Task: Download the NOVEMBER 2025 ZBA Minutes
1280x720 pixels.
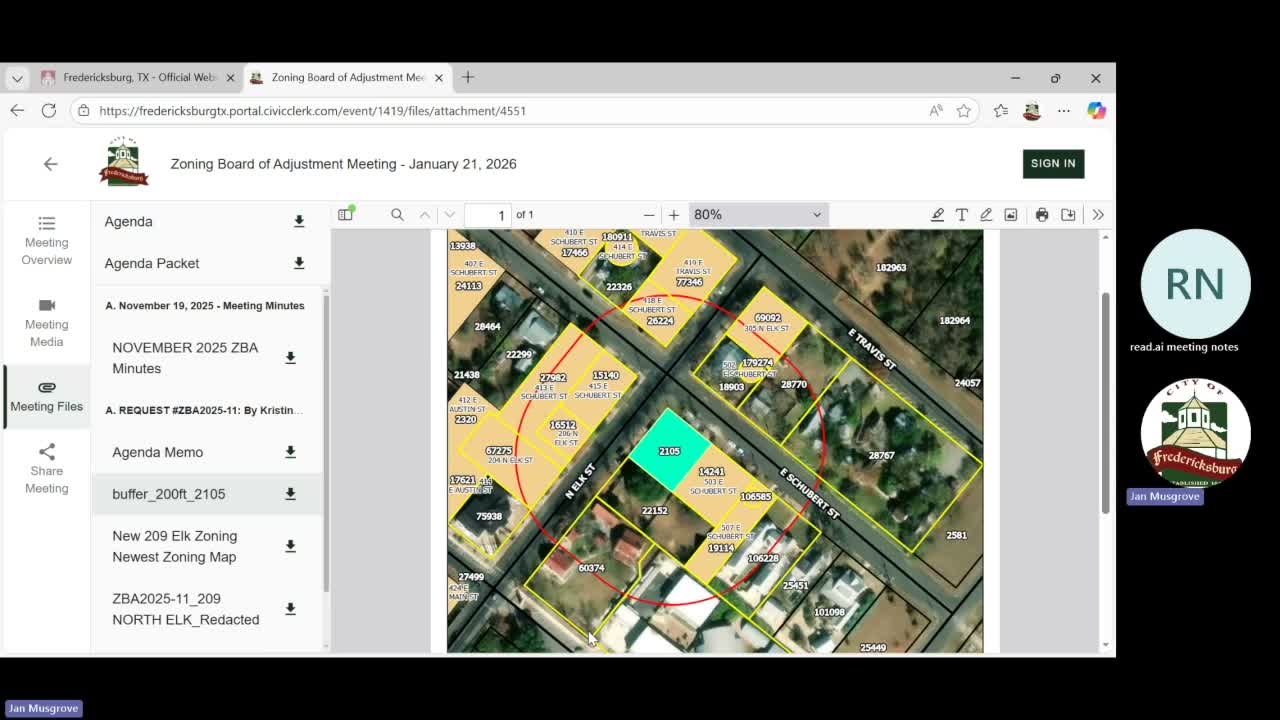Action: 290,358
